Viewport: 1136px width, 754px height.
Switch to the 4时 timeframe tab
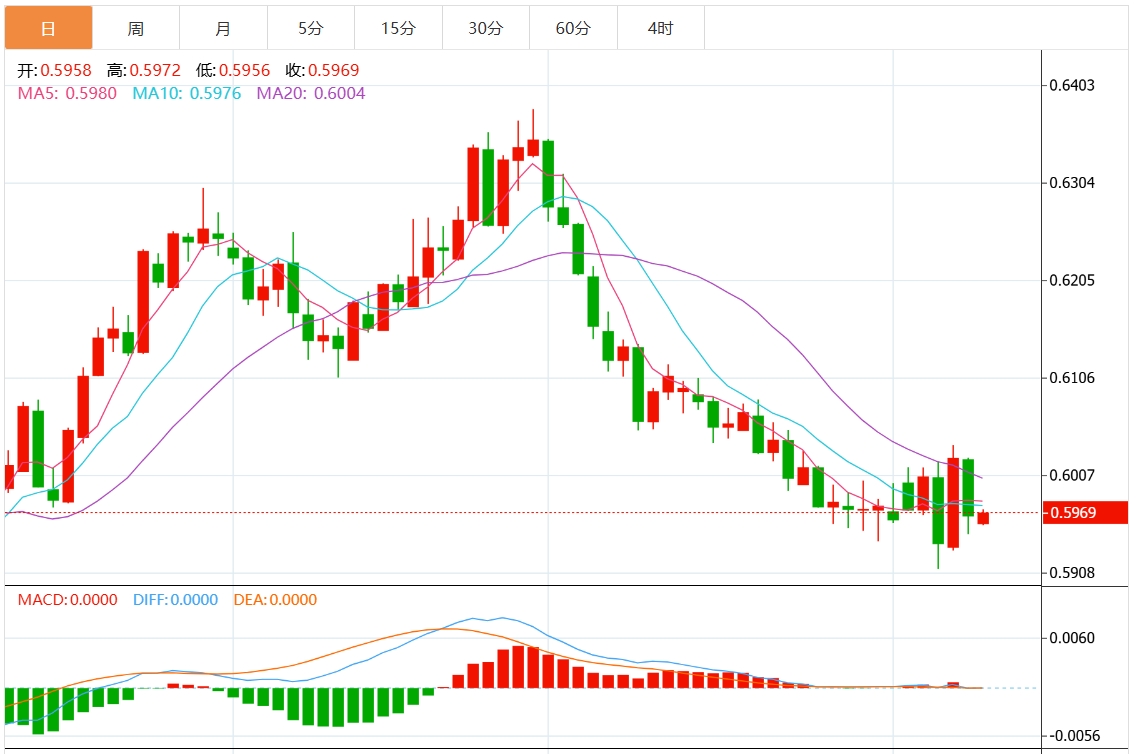point(661,28)
